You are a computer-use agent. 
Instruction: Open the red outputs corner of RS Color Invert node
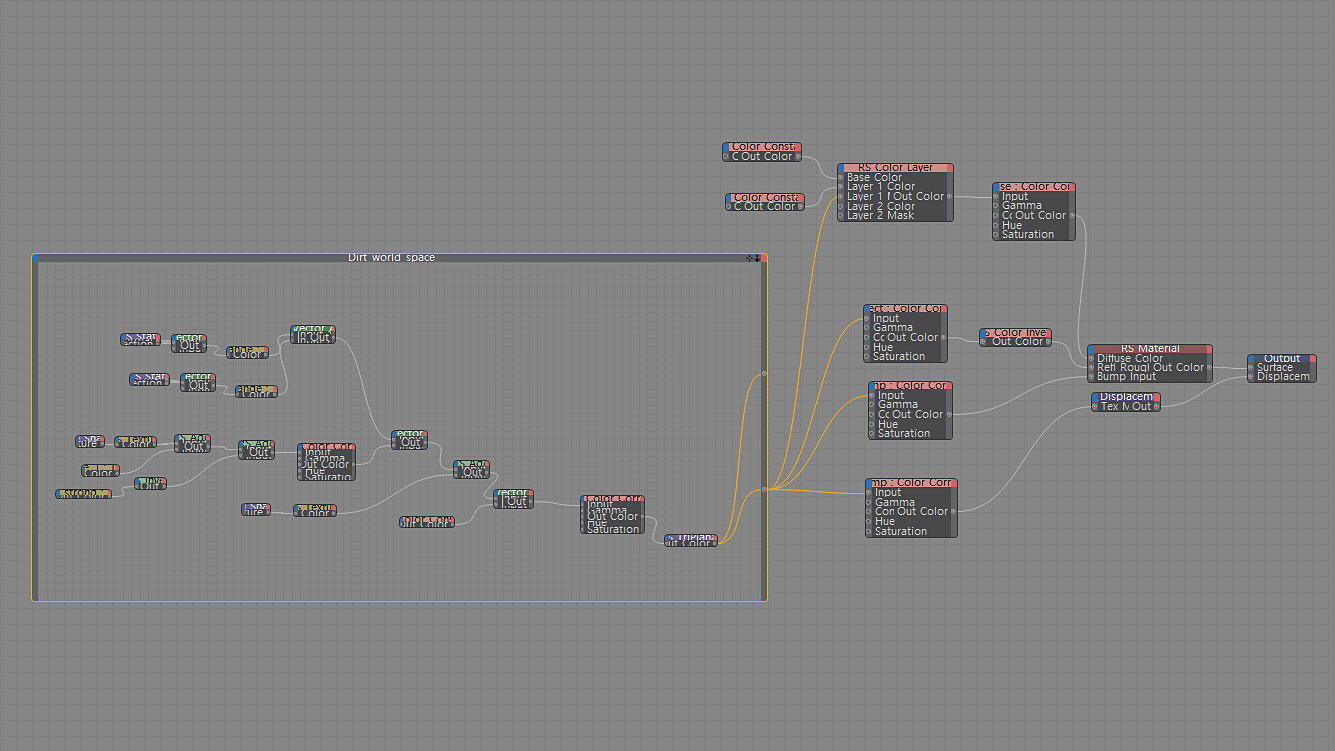point(1048,332)
